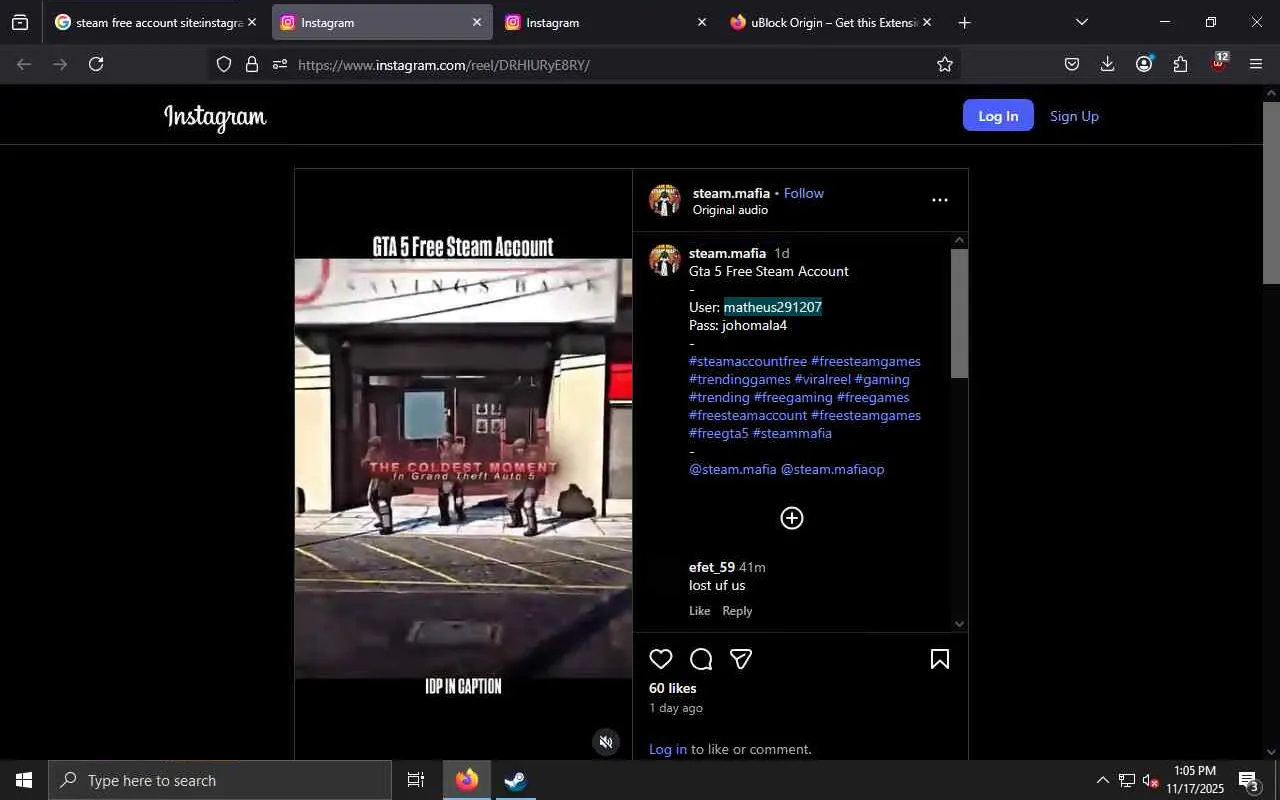1280x800 pixels.
Task: Open the taskbar clock and date
Action: [x=1195, y=780]
